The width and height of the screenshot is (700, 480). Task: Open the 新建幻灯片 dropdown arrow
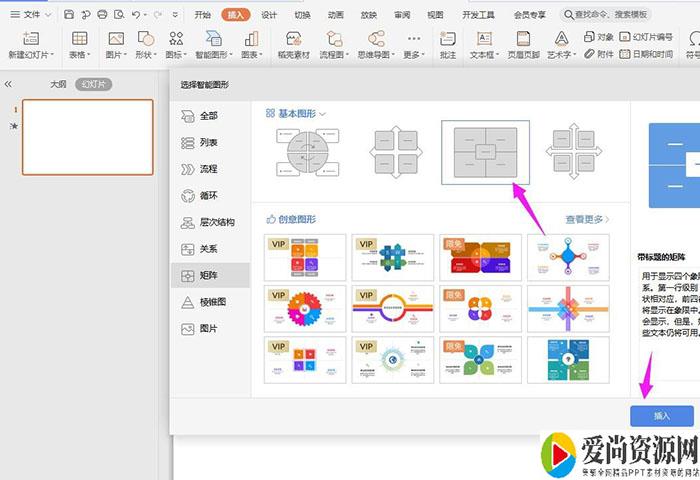(x=55, y=54)
